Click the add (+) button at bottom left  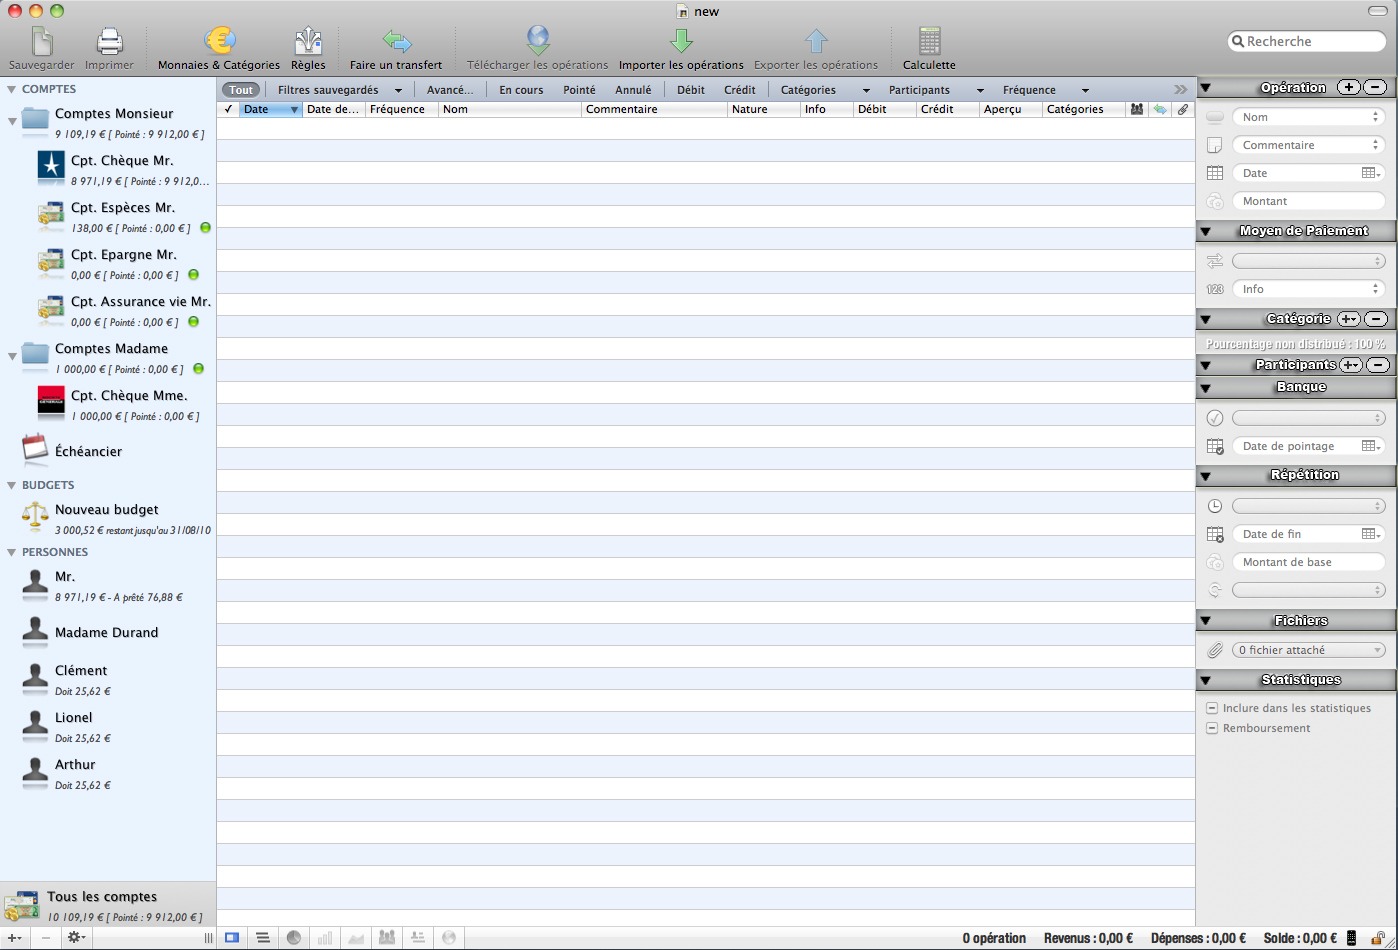click(14, 938)
